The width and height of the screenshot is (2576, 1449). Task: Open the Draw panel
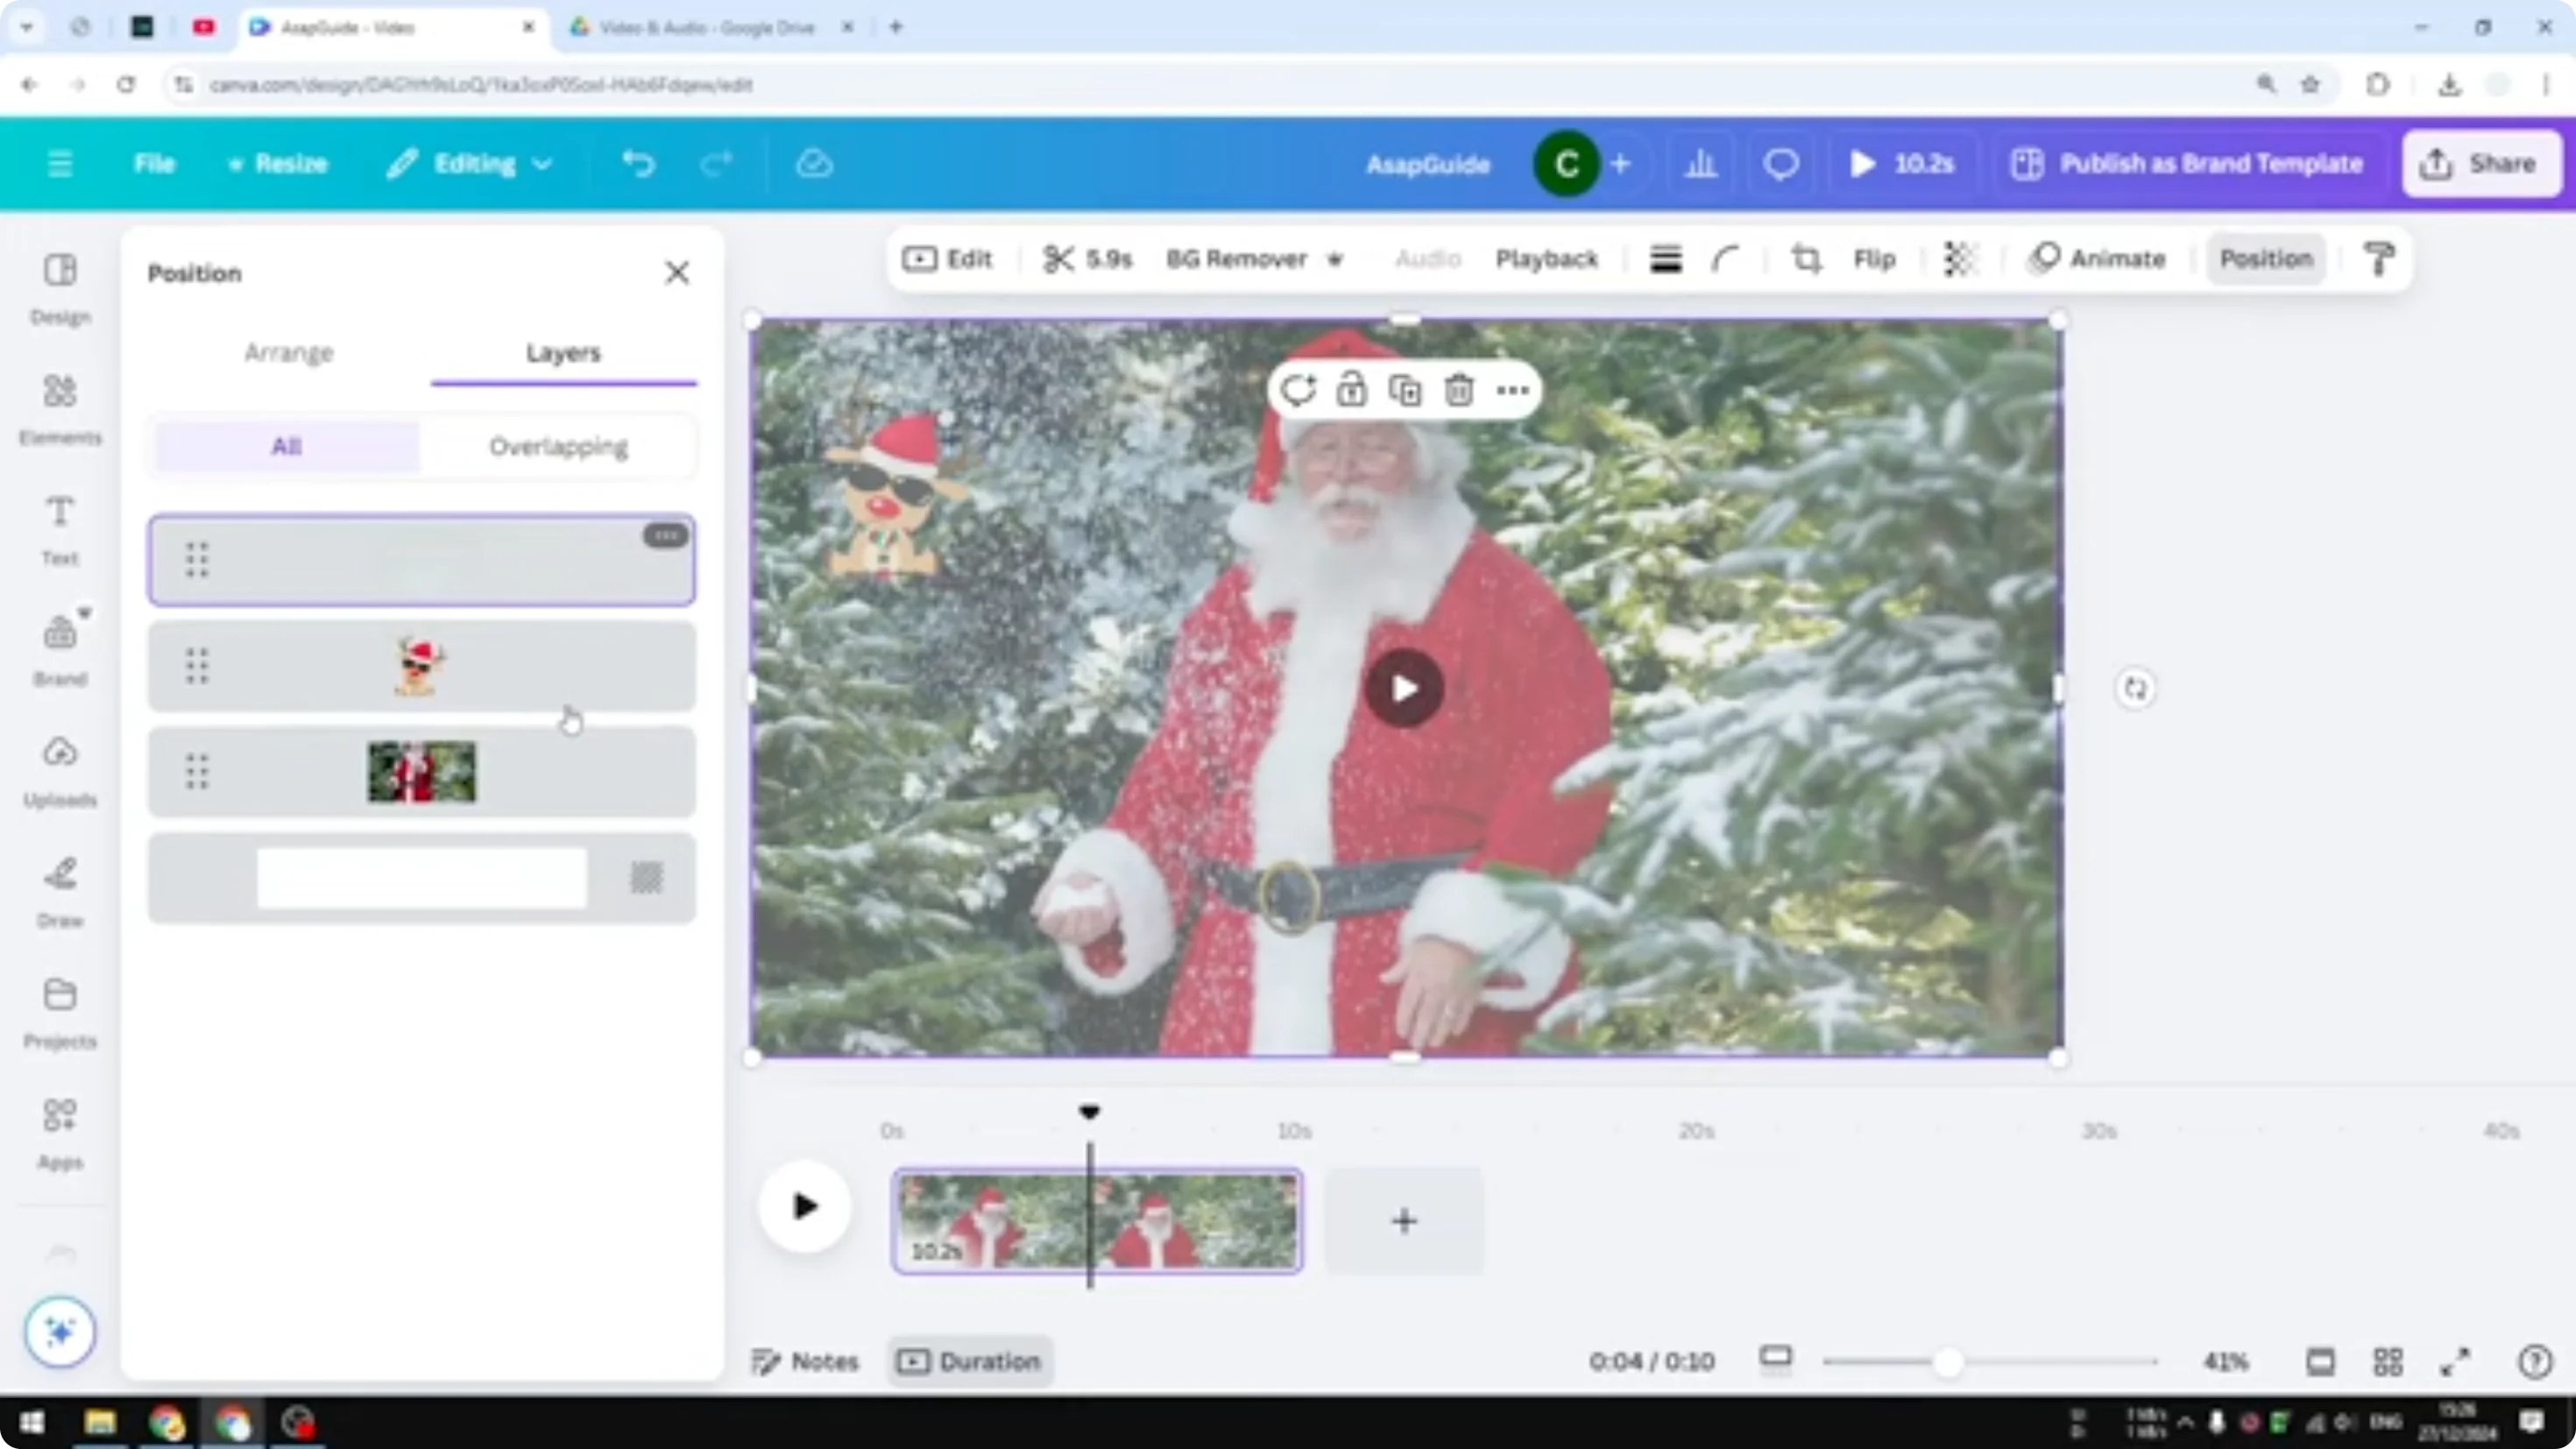click(59, 888)
